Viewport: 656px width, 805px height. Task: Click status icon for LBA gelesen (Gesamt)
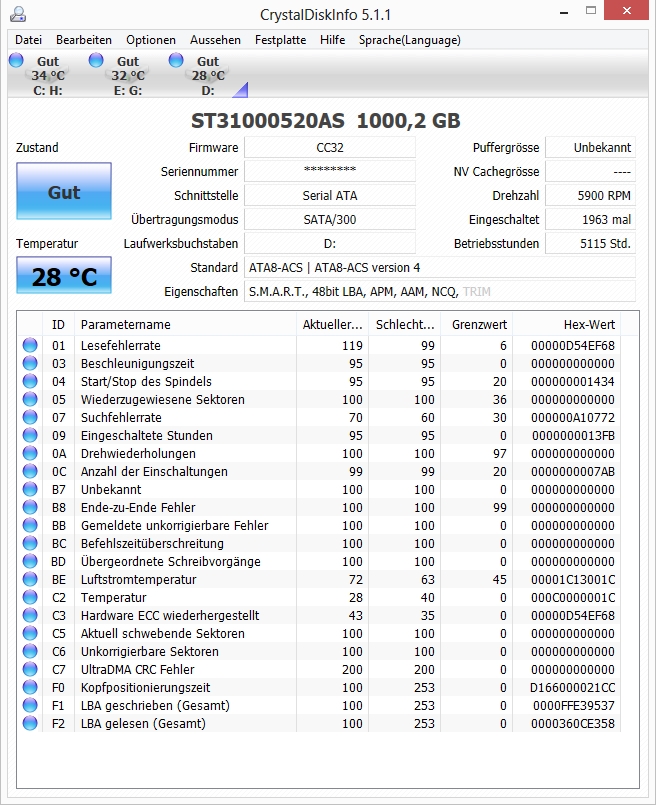(30, 723)
